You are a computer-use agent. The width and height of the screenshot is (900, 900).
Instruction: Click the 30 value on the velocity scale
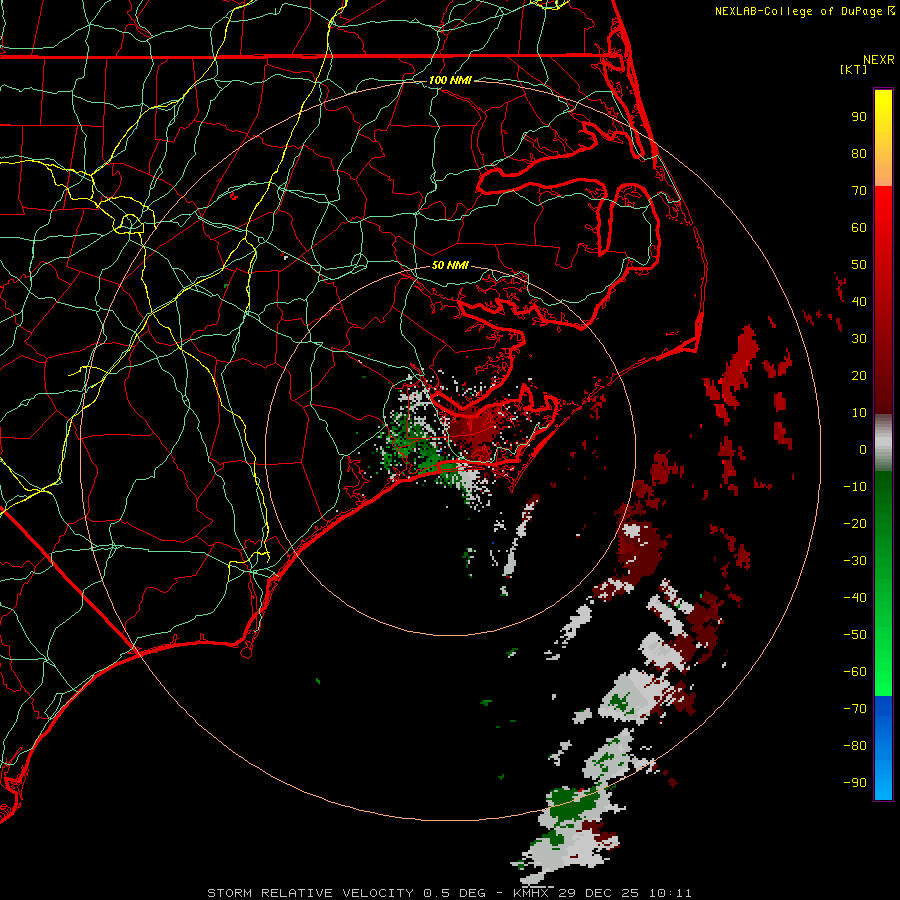click(859, 339)
